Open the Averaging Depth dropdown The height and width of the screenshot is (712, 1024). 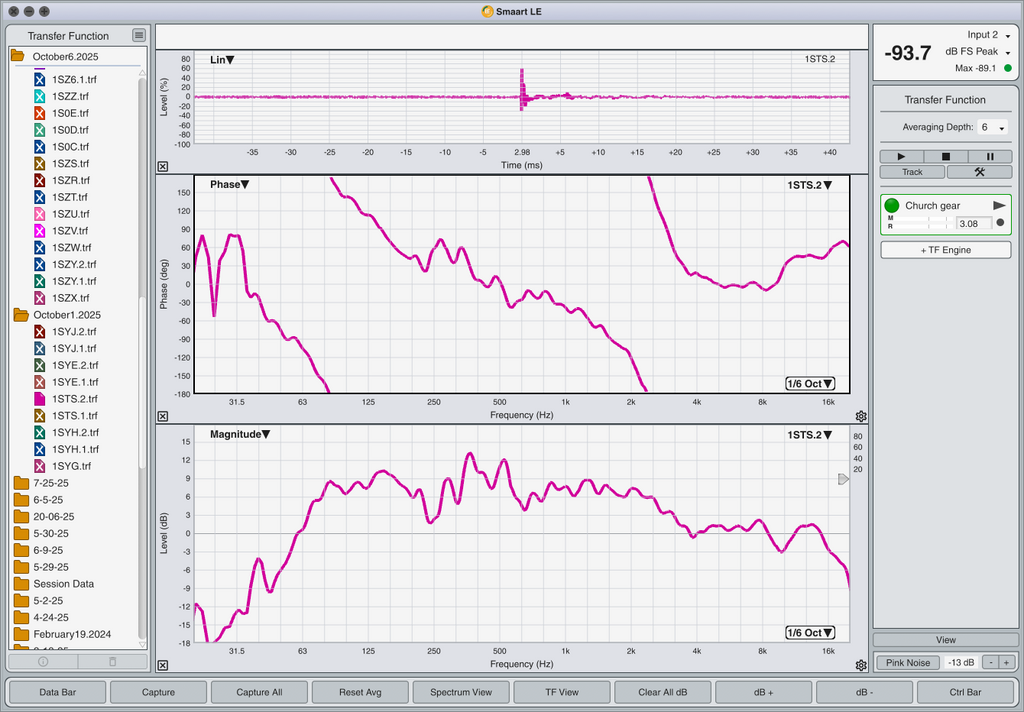click(x=993, y=128)
